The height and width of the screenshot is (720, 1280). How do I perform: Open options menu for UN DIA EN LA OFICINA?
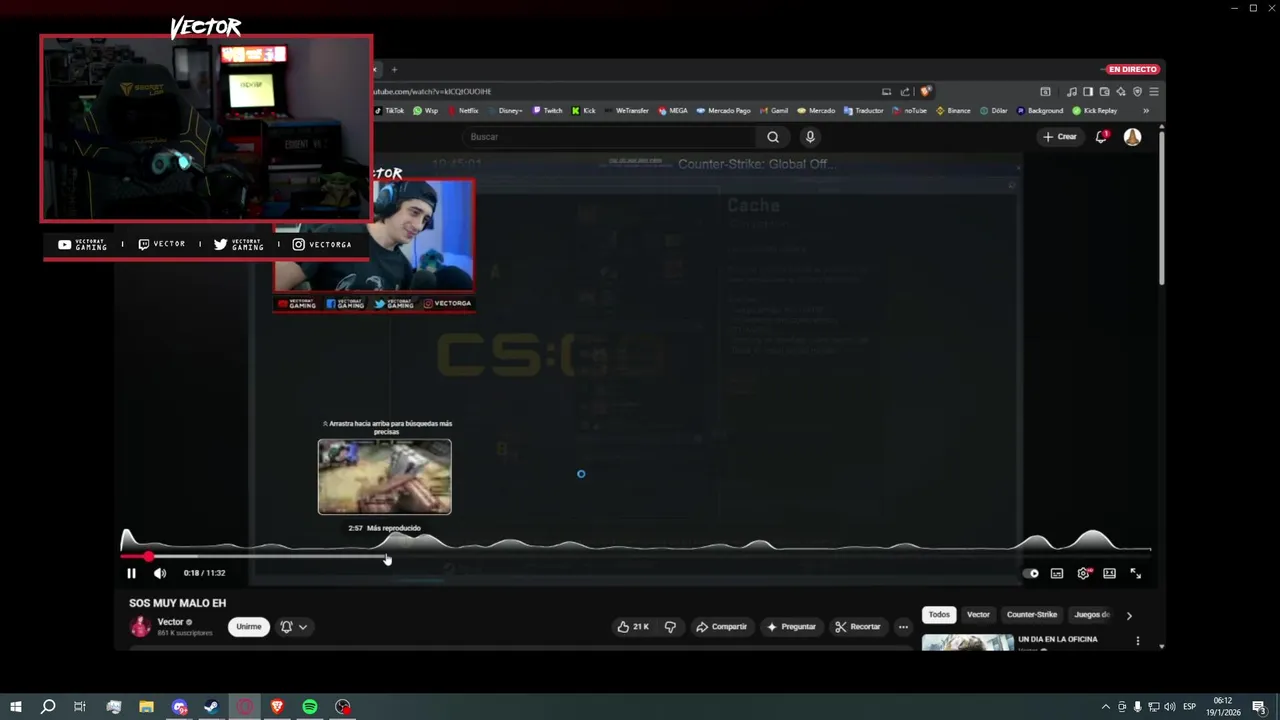tap(1137, 640)
